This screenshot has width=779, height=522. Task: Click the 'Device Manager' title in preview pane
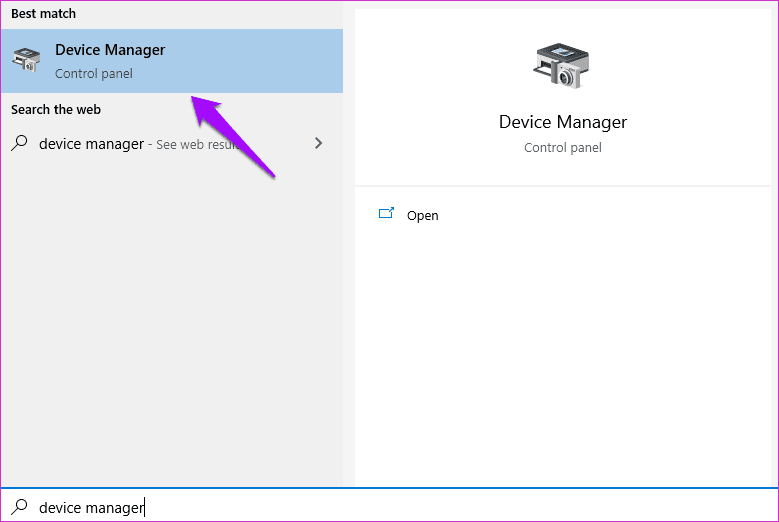(x=562, y=122)
